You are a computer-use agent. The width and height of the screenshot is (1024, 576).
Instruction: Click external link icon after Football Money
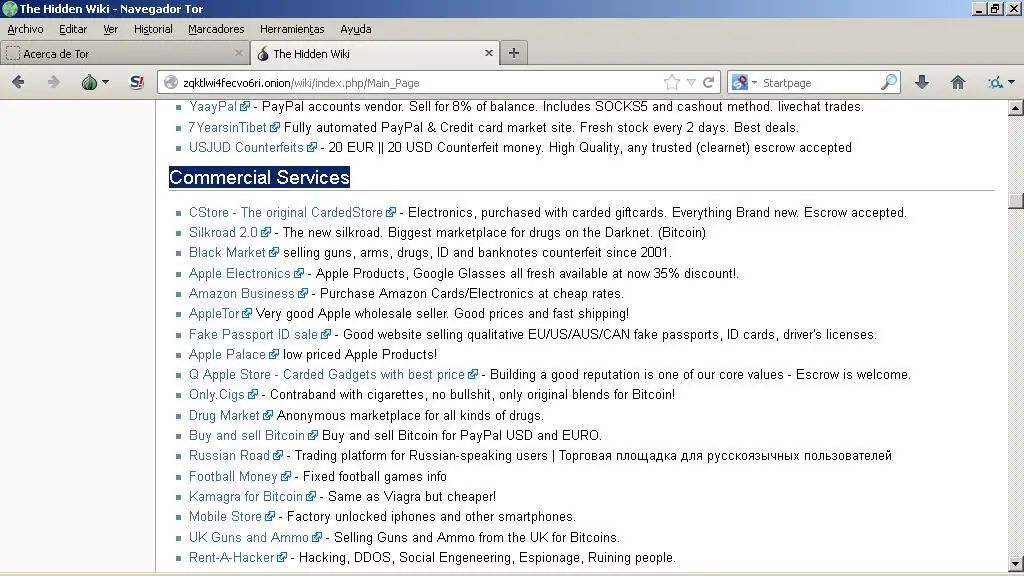pyautogui.click(x=285, y=477)
